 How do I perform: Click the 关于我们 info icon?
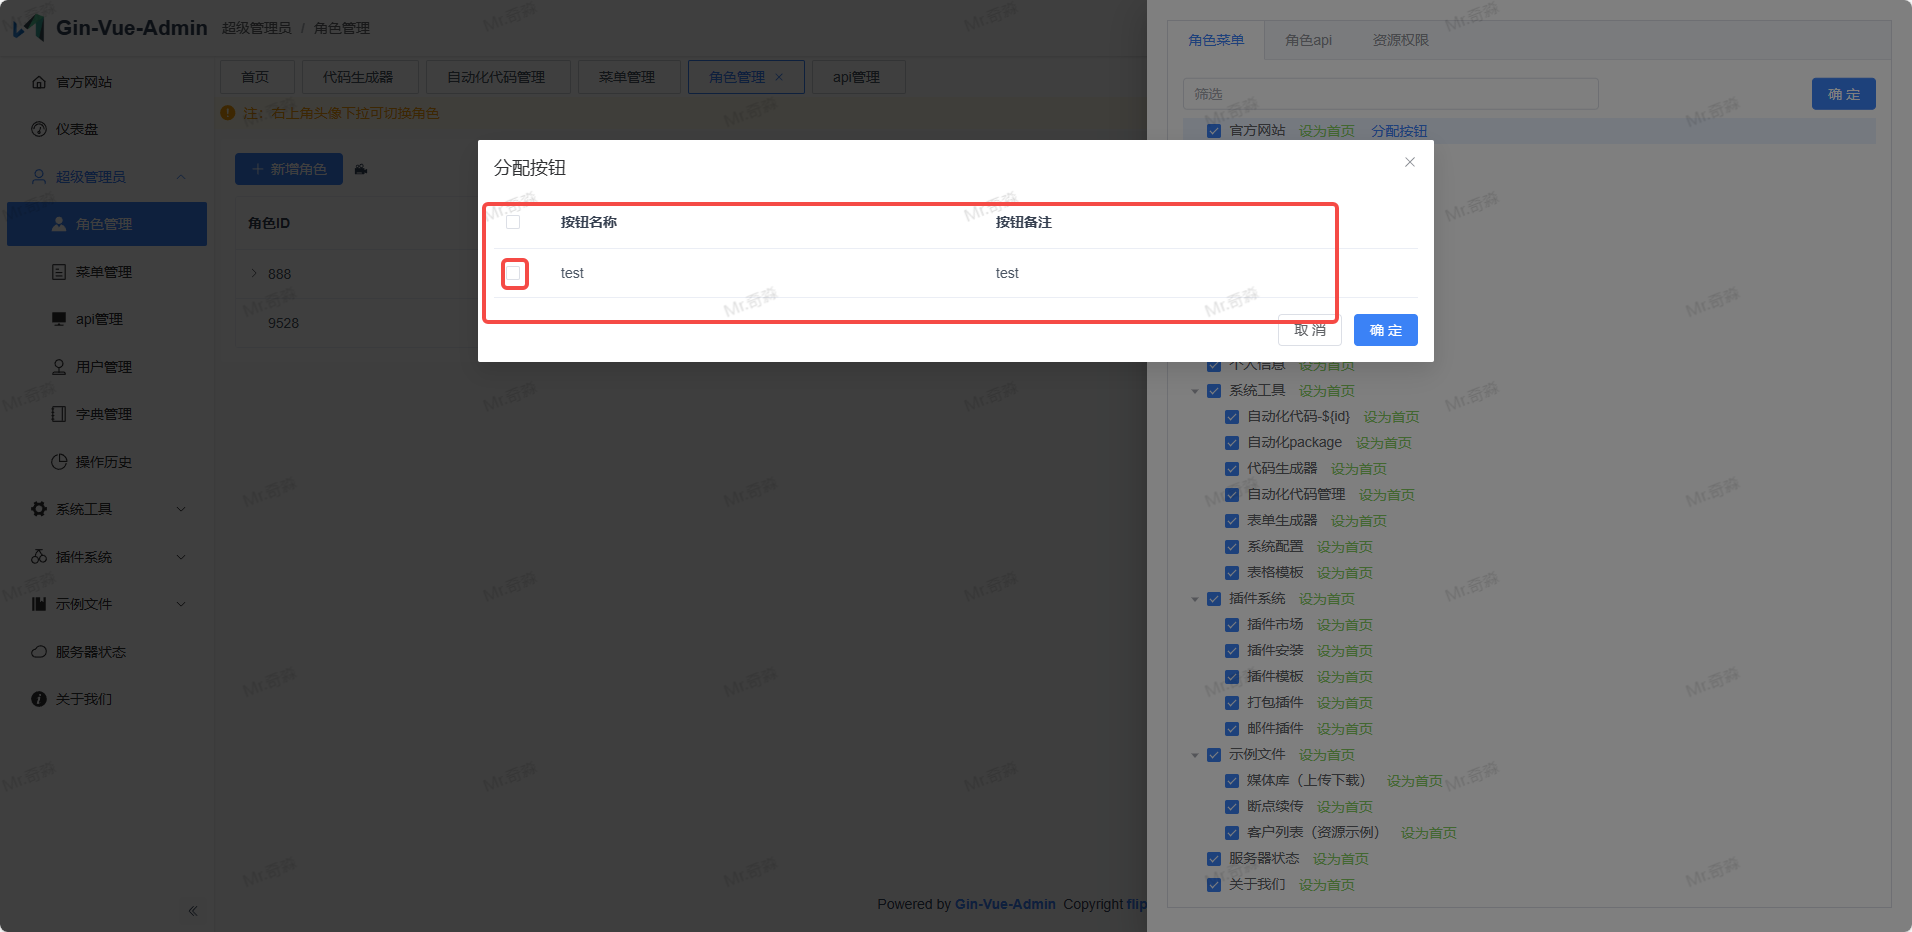(39, 699)
